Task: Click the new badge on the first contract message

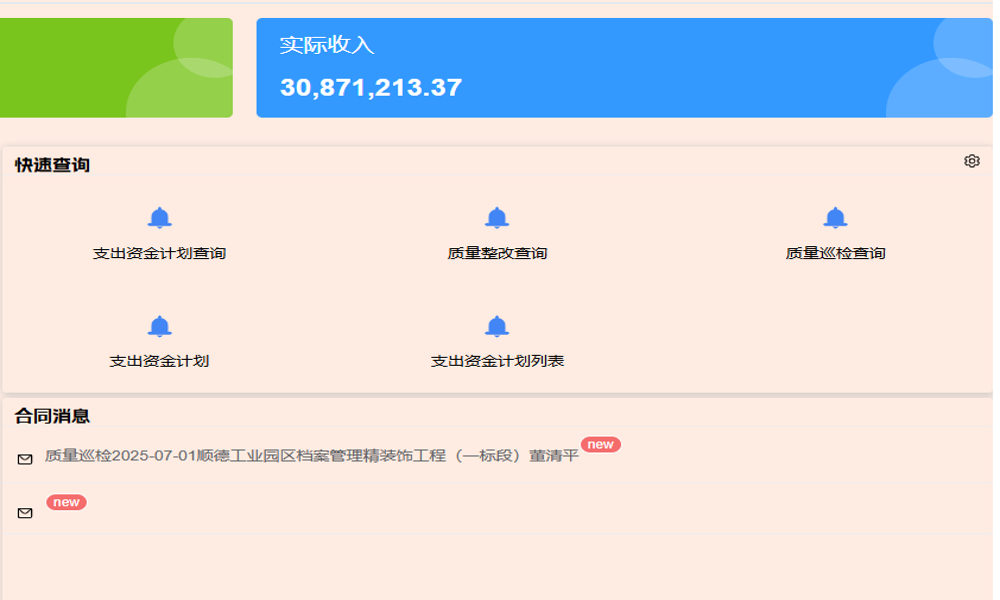Action: pyautogui.click(x=601, y=443)
